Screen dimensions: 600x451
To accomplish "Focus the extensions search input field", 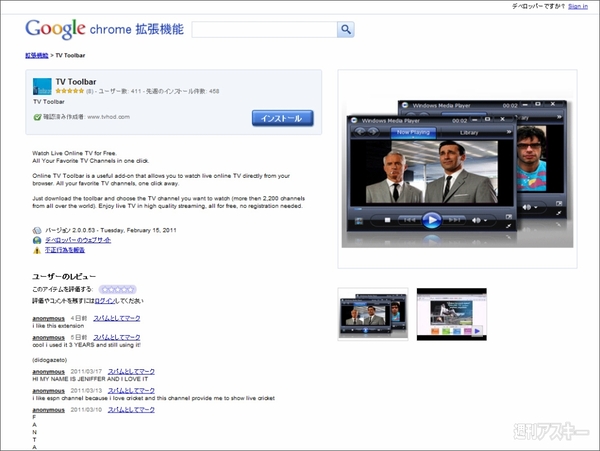I will tap(264, 29).
